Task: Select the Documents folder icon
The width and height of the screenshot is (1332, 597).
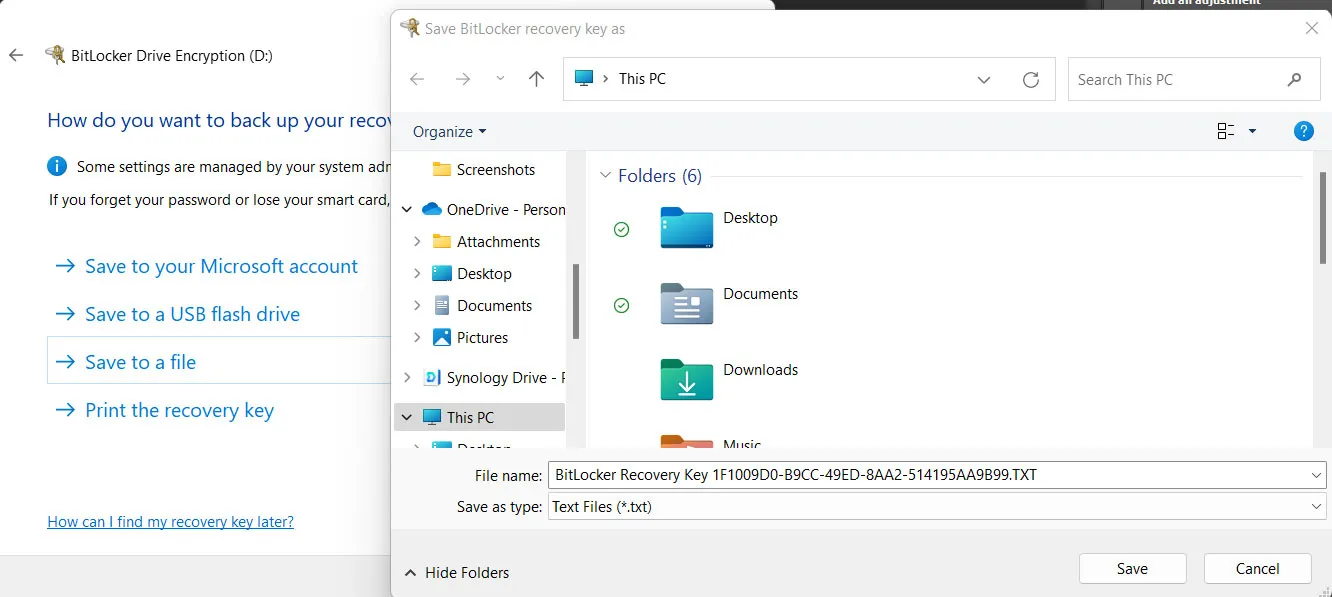Action: (687, 303)
